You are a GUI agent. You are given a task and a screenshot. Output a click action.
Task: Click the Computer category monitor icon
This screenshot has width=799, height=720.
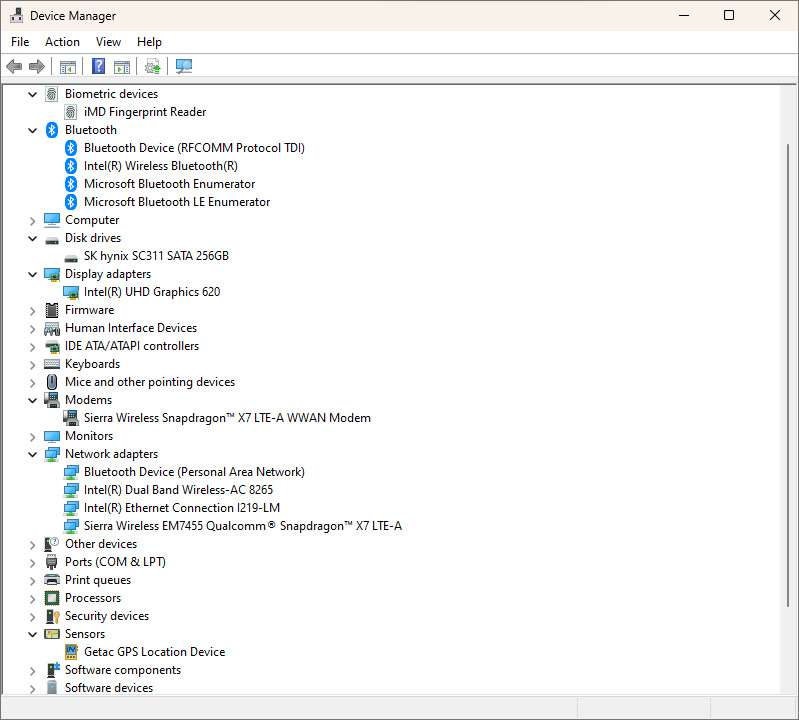point(52,220)
